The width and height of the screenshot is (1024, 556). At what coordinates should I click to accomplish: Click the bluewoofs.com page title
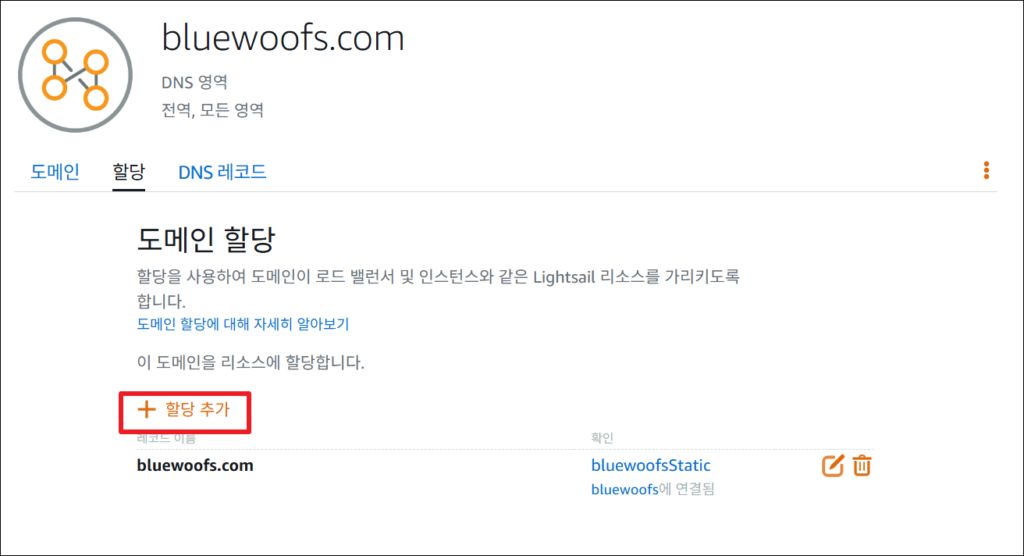click(x=283, y=38)
